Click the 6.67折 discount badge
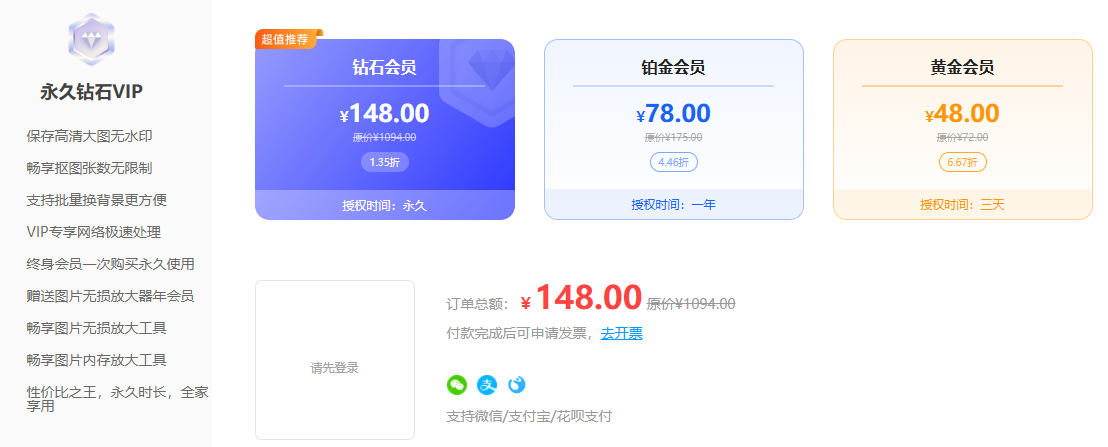This screenshot has height=447, width=1108. pyautogui.click(x=962, y=162)
